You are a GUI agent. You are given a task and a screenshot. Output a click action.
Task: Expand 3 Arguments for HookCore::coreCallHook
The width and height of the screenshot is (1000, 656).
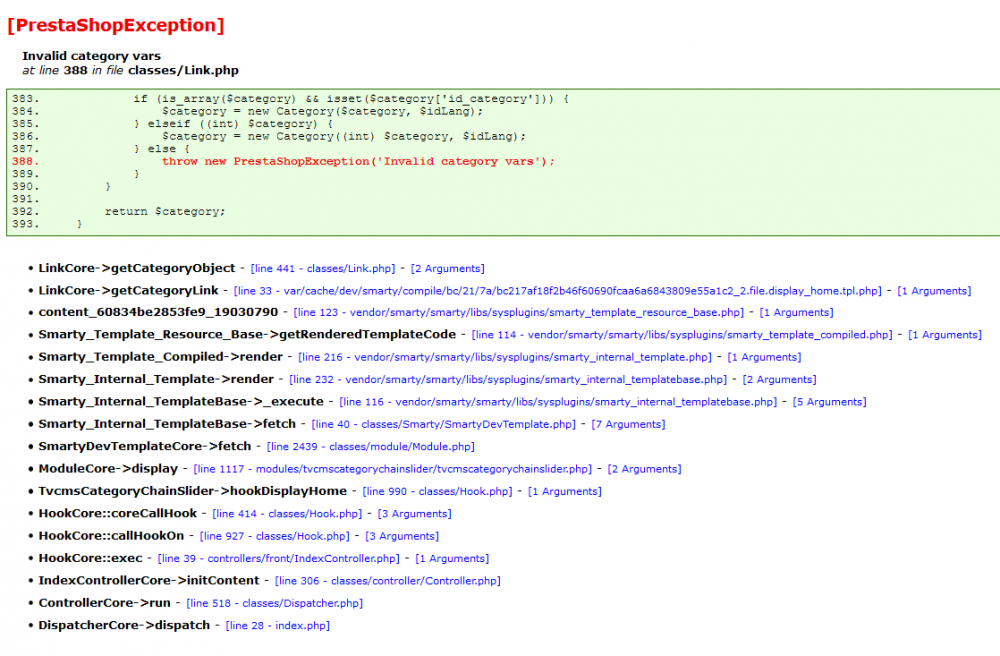(415, 514)
